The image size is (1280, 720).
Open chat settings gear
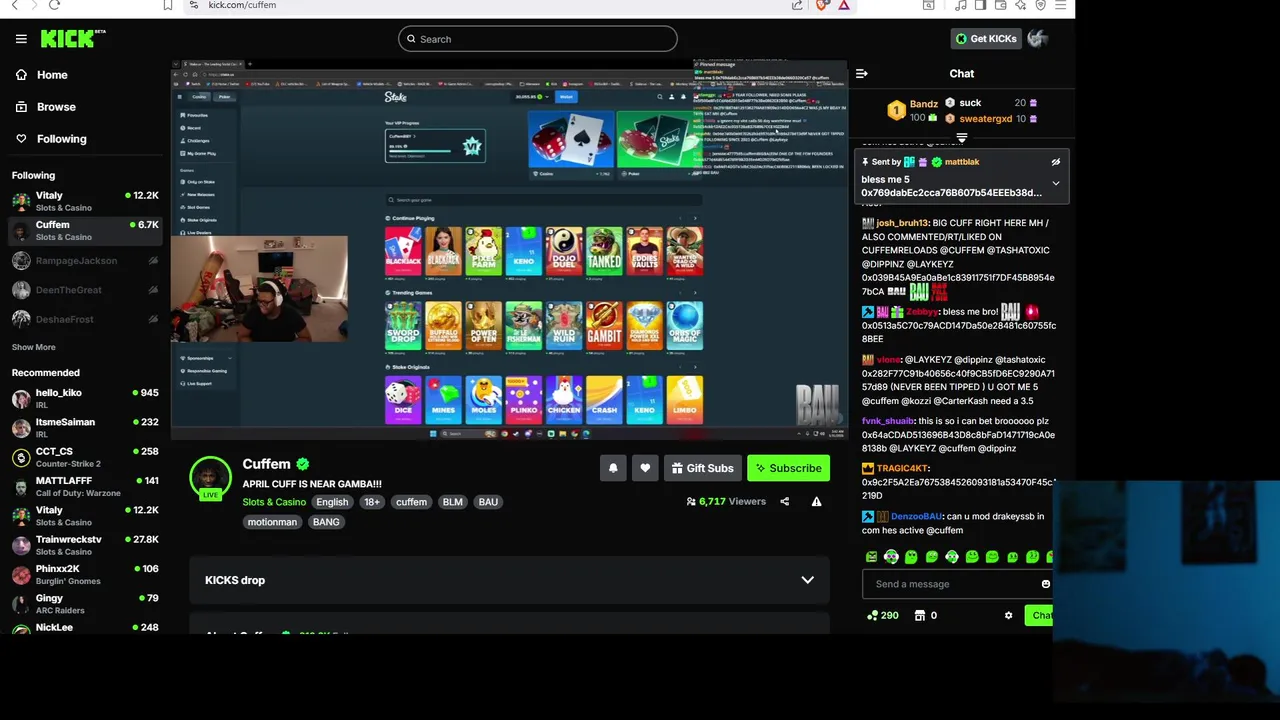coord(1008,616)
